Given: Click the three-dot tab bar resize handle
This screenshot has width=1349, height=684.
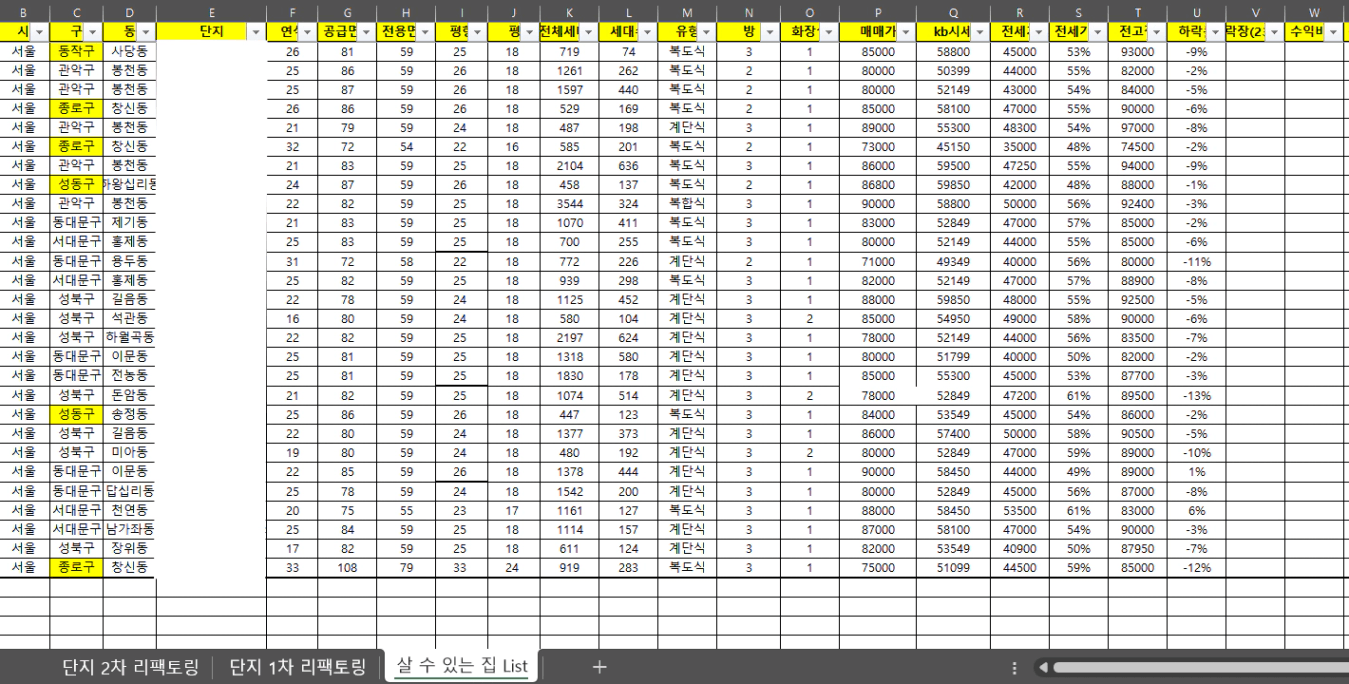Looking at the screenshot, I should tap(1015, 667).
